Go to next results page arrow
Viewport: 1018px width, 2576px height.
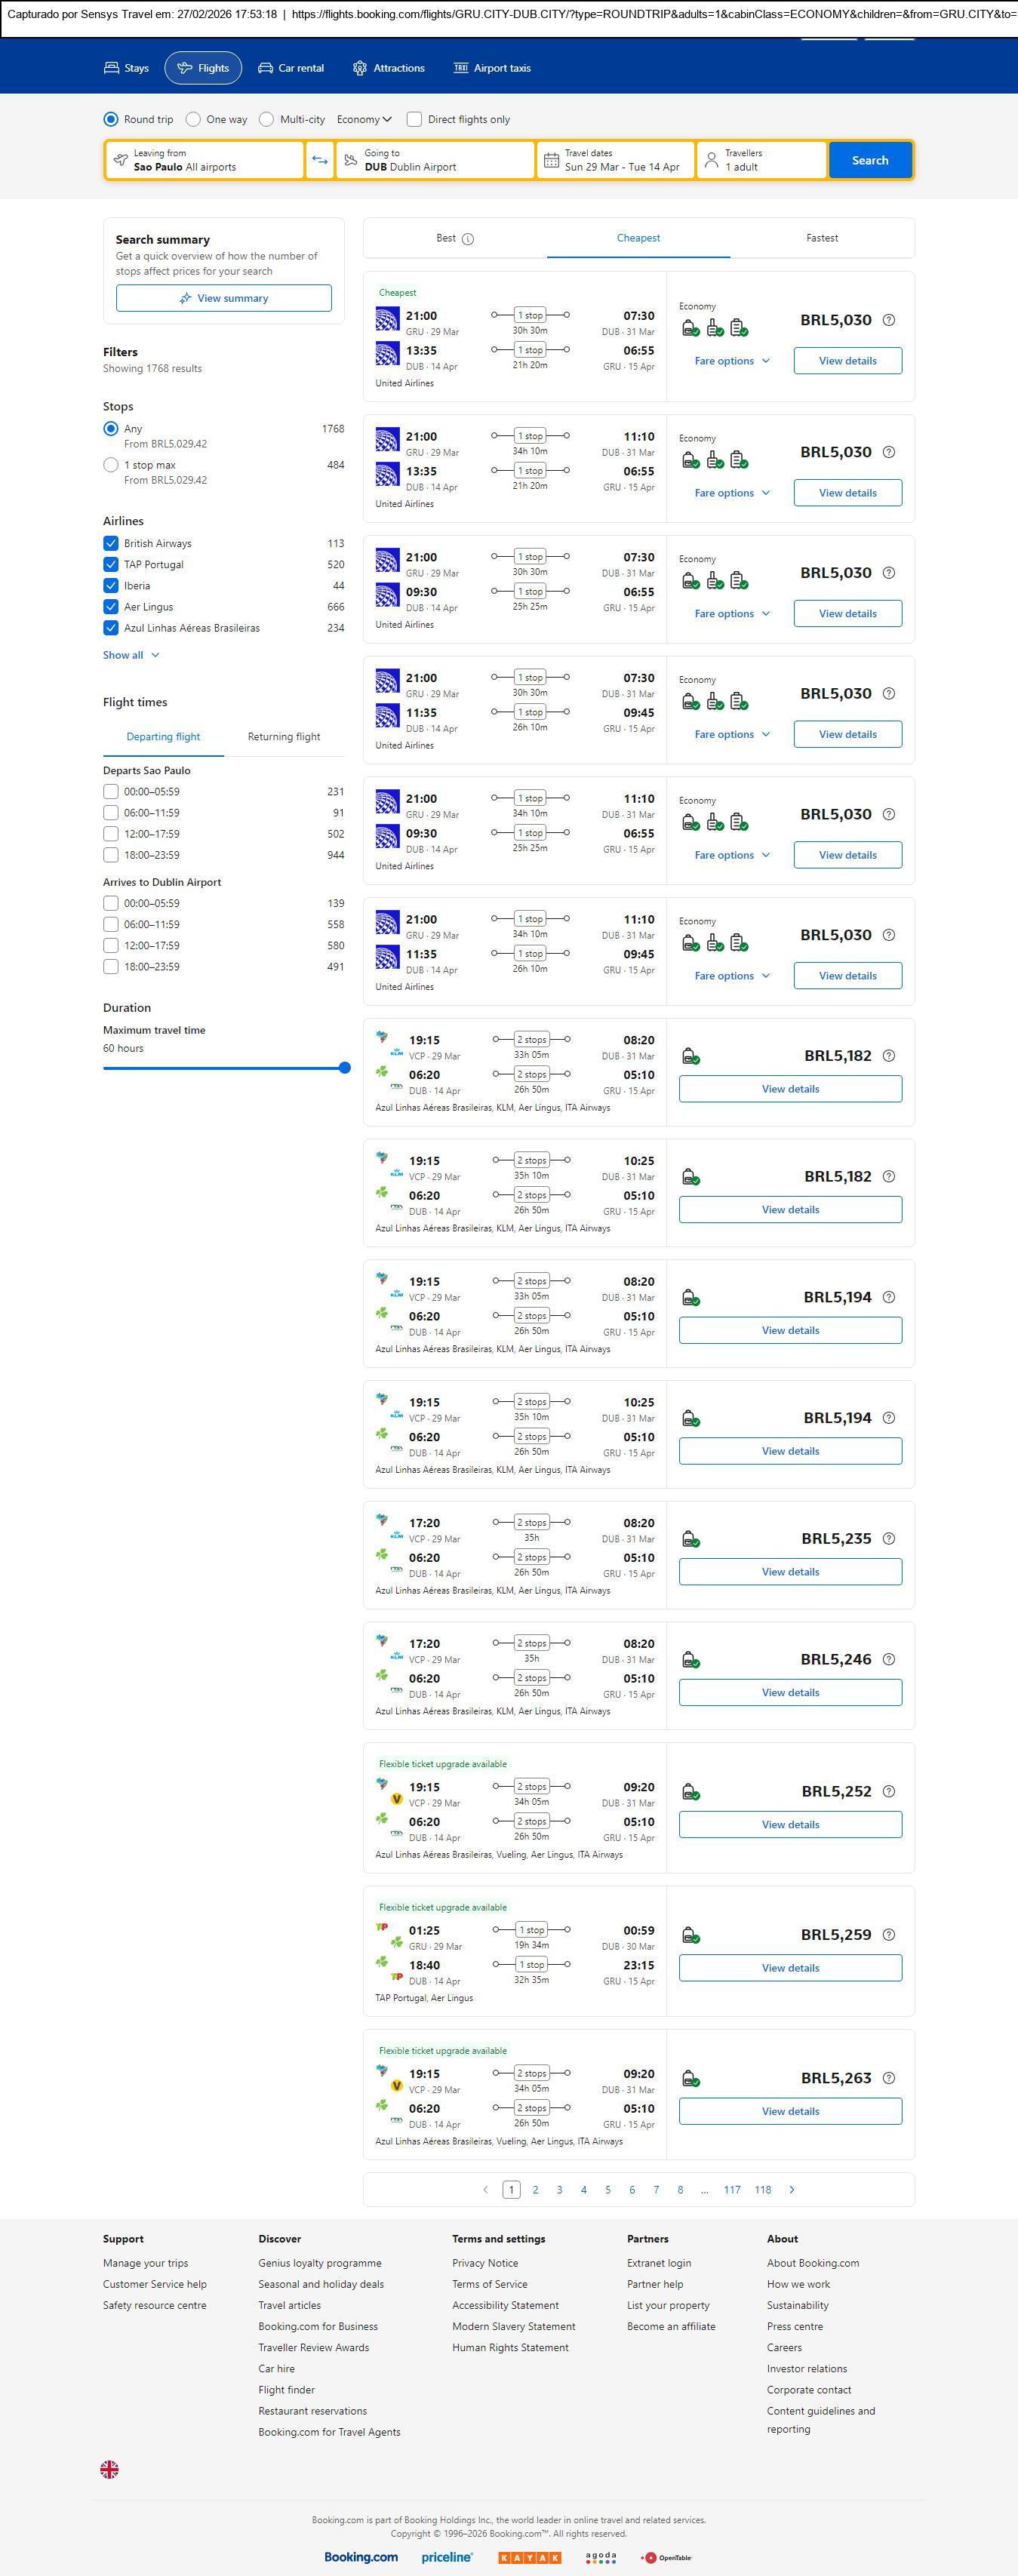[x=792, y=2189]
